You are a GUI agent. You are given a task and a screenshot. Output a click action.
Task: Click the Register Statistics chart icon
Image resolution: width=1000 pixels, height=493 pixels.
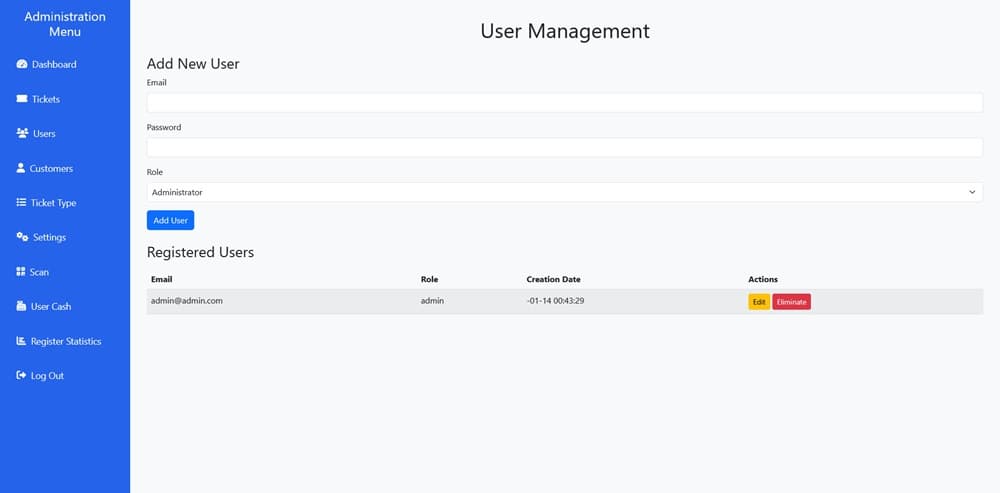click(x=21, y=341)
